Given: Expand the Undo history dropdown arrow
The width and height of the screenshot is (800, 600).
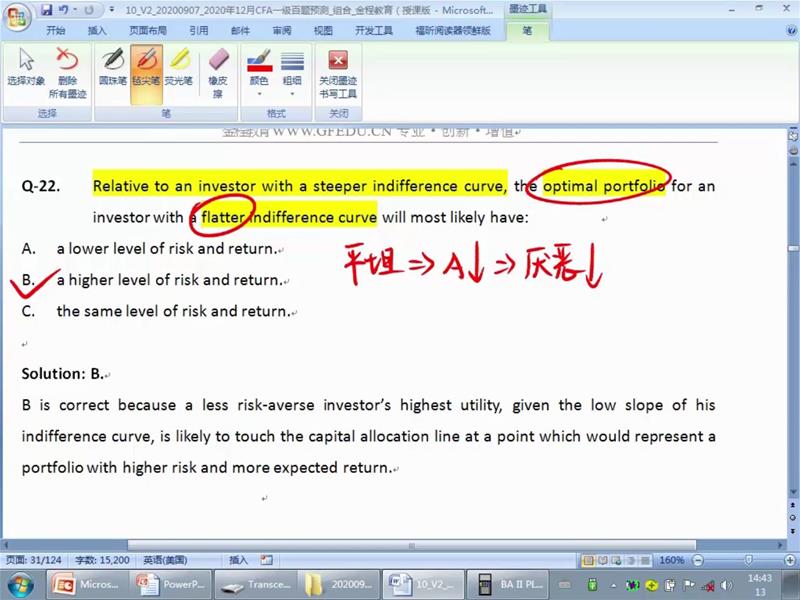Looking at the screenshot, I should coord(76,10).
